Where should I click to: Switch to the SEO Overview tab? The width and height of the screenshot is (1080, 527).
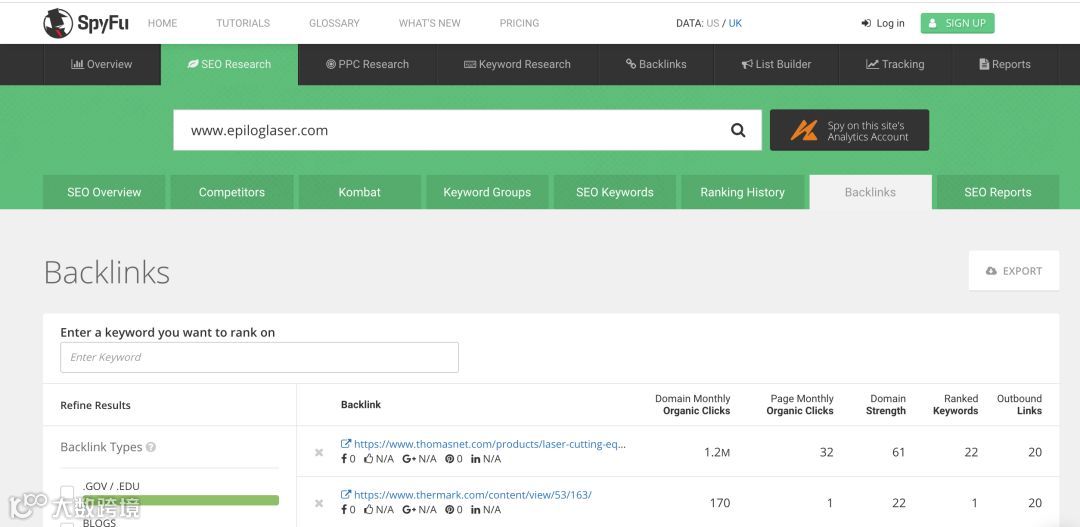[104, 192]
